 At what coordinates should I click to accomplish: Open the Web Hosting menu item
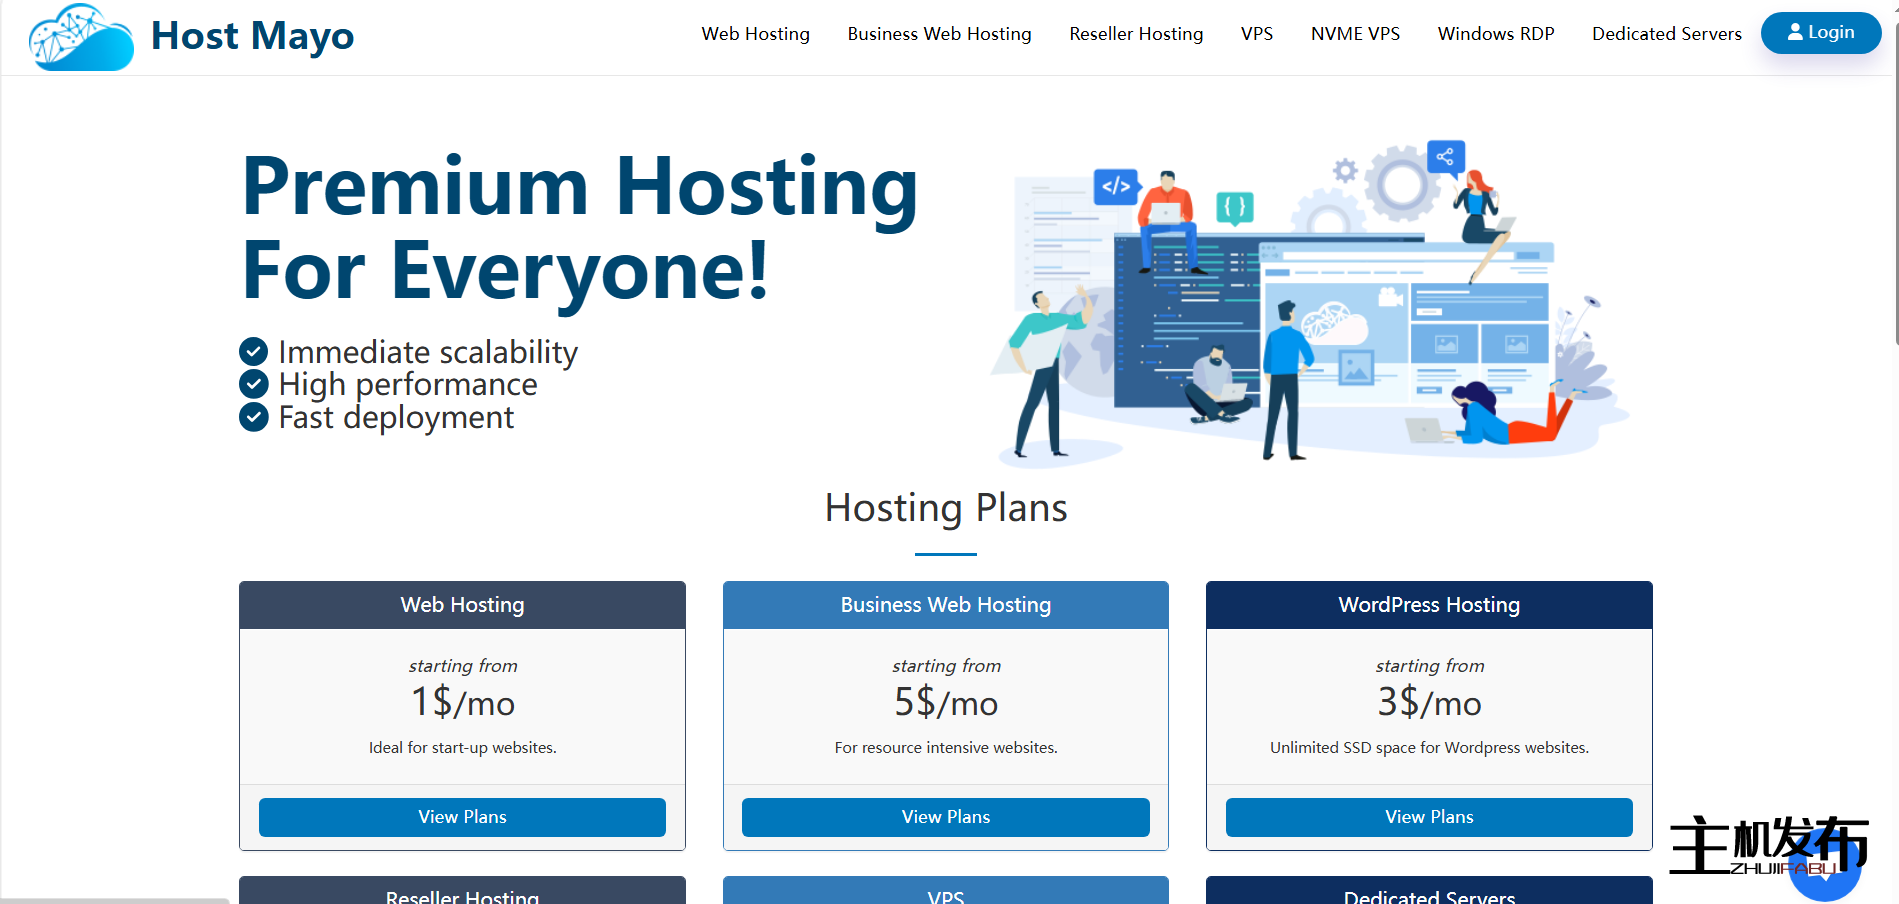click(x=755, y=34)
